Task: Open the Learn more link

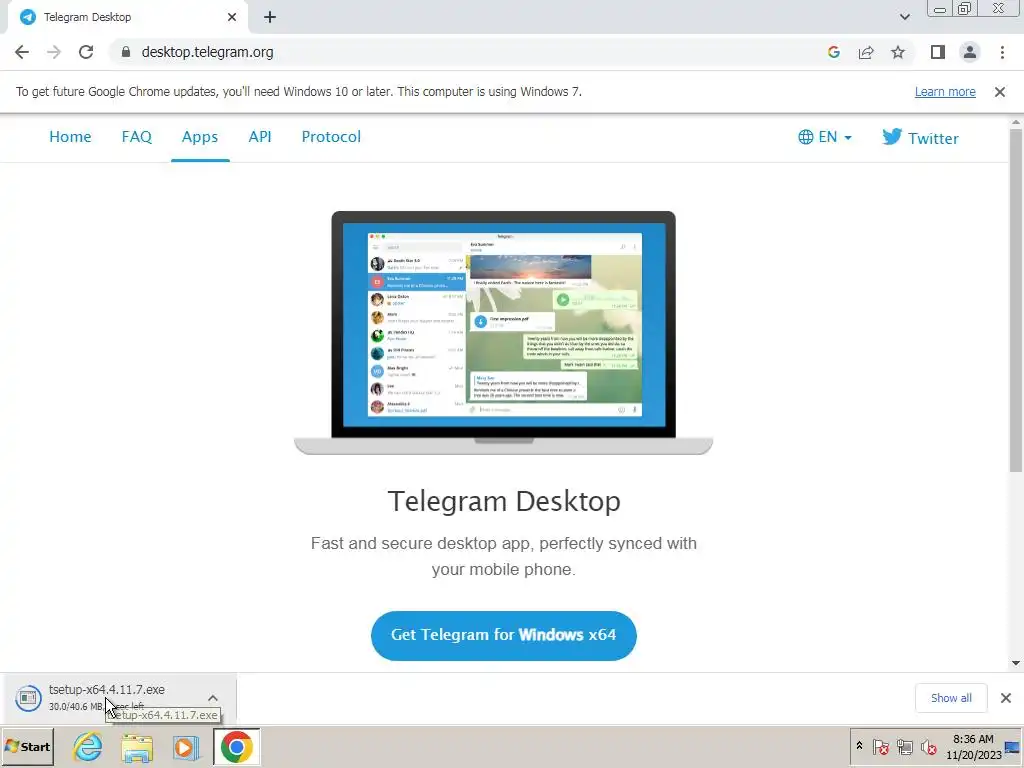Action: pos(945,91)
